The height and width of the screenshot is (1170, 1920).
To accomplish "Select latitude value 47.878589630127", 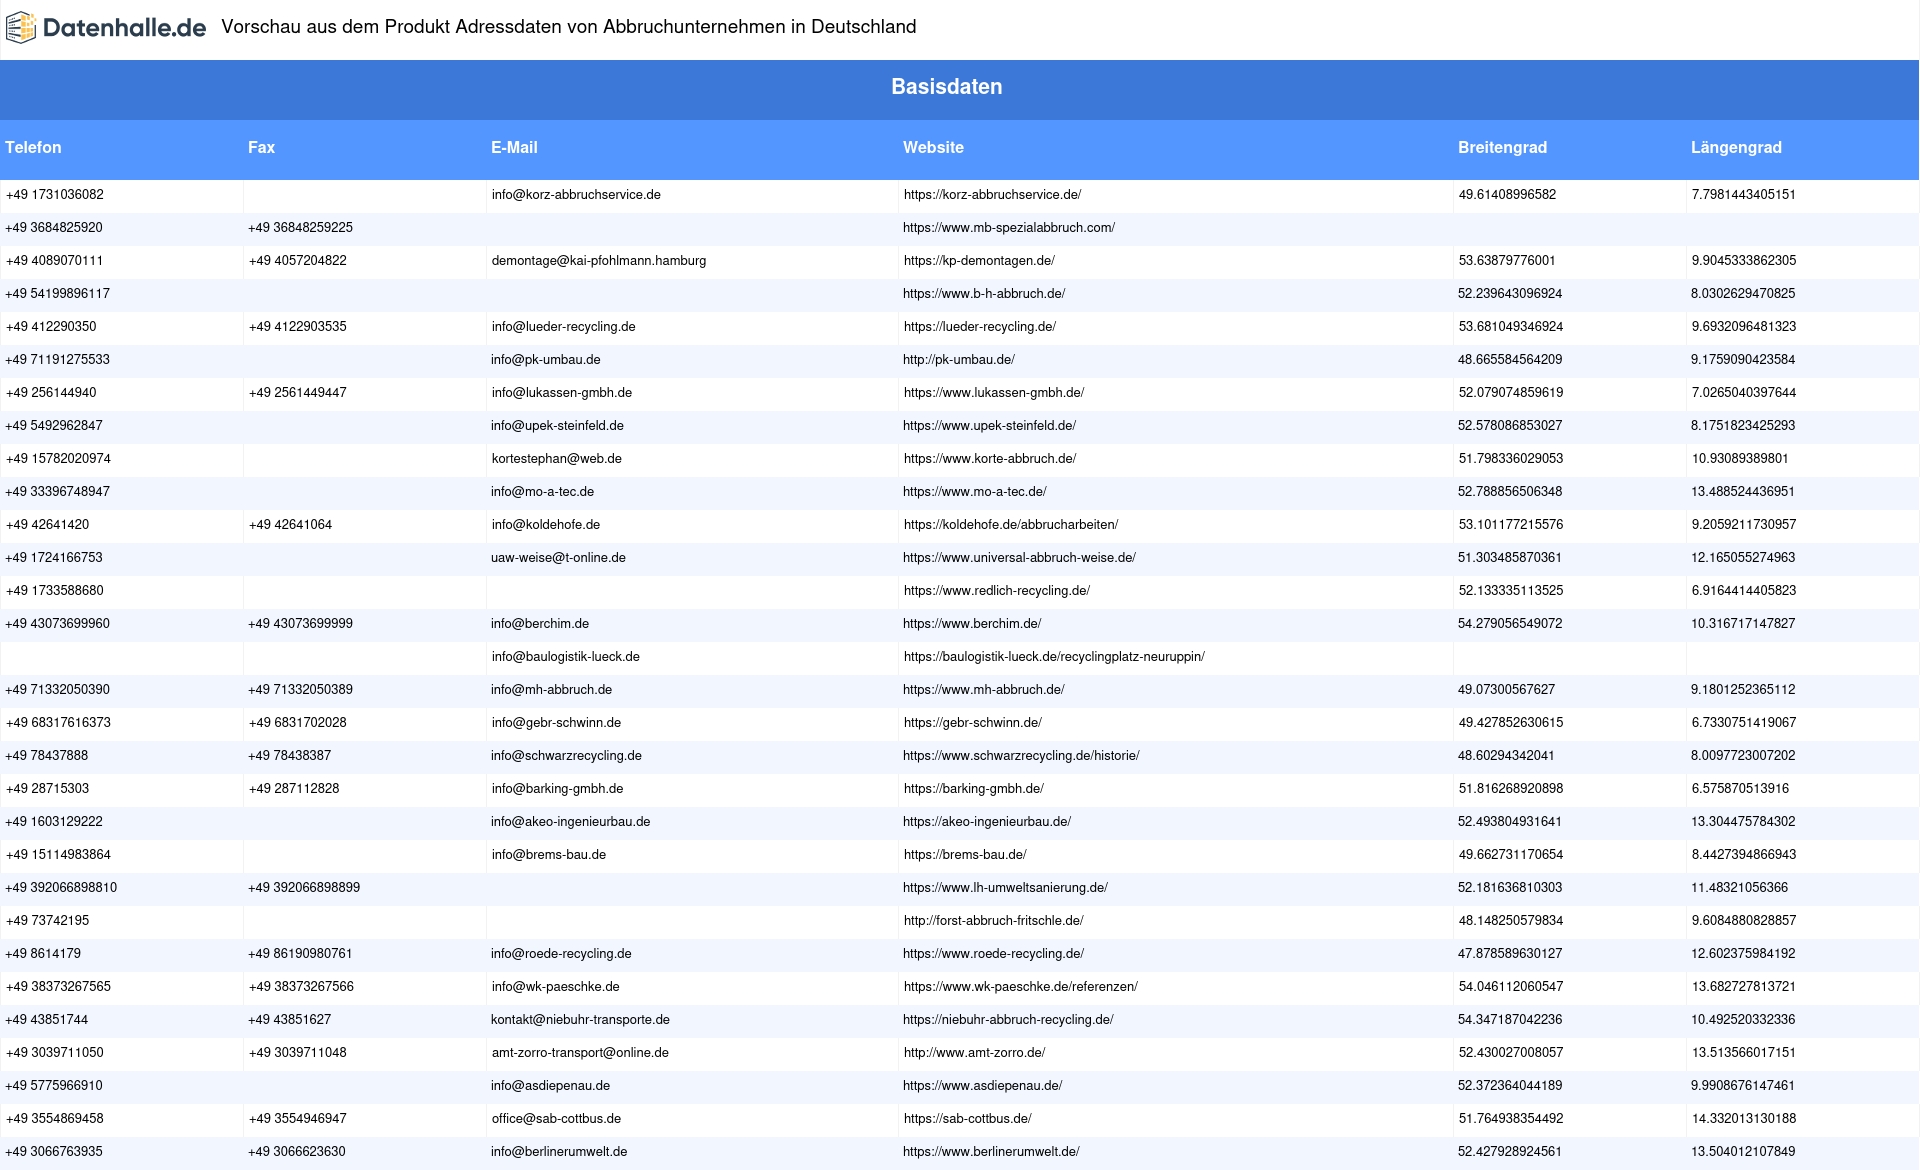I will point(1510,954).
